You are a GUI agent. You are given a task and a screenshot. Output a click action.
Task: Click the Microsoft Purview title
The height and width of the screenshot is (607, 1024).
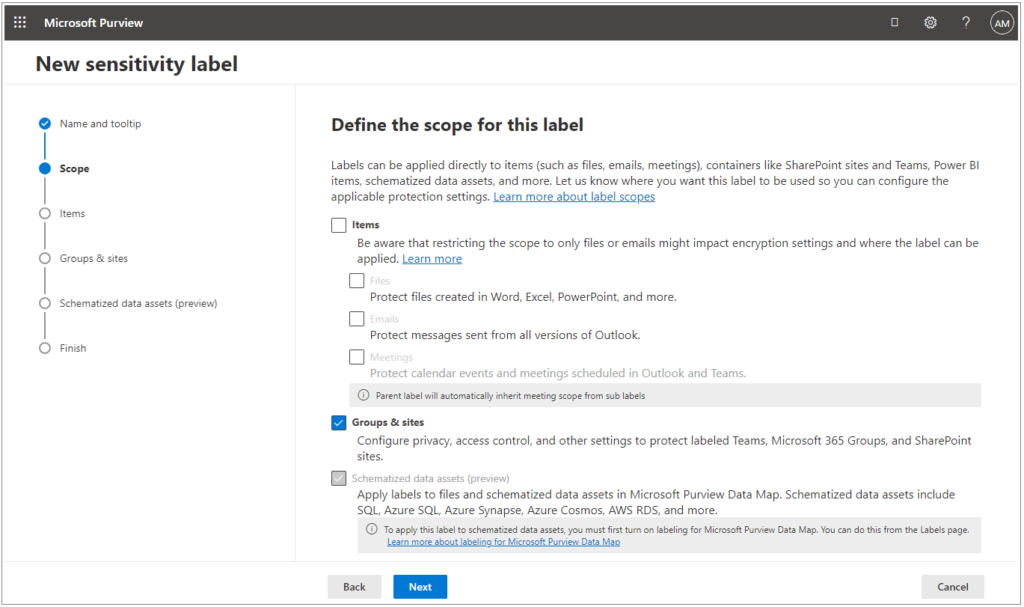(x=93, y=23)
